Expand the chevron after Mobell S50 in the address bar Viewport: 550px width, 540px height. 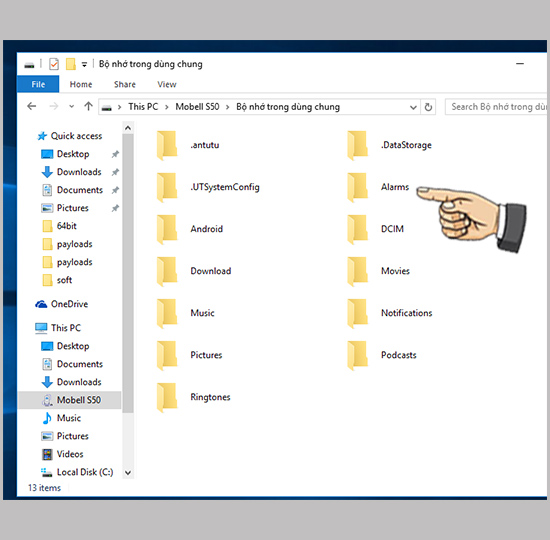[x=227, y=107]
